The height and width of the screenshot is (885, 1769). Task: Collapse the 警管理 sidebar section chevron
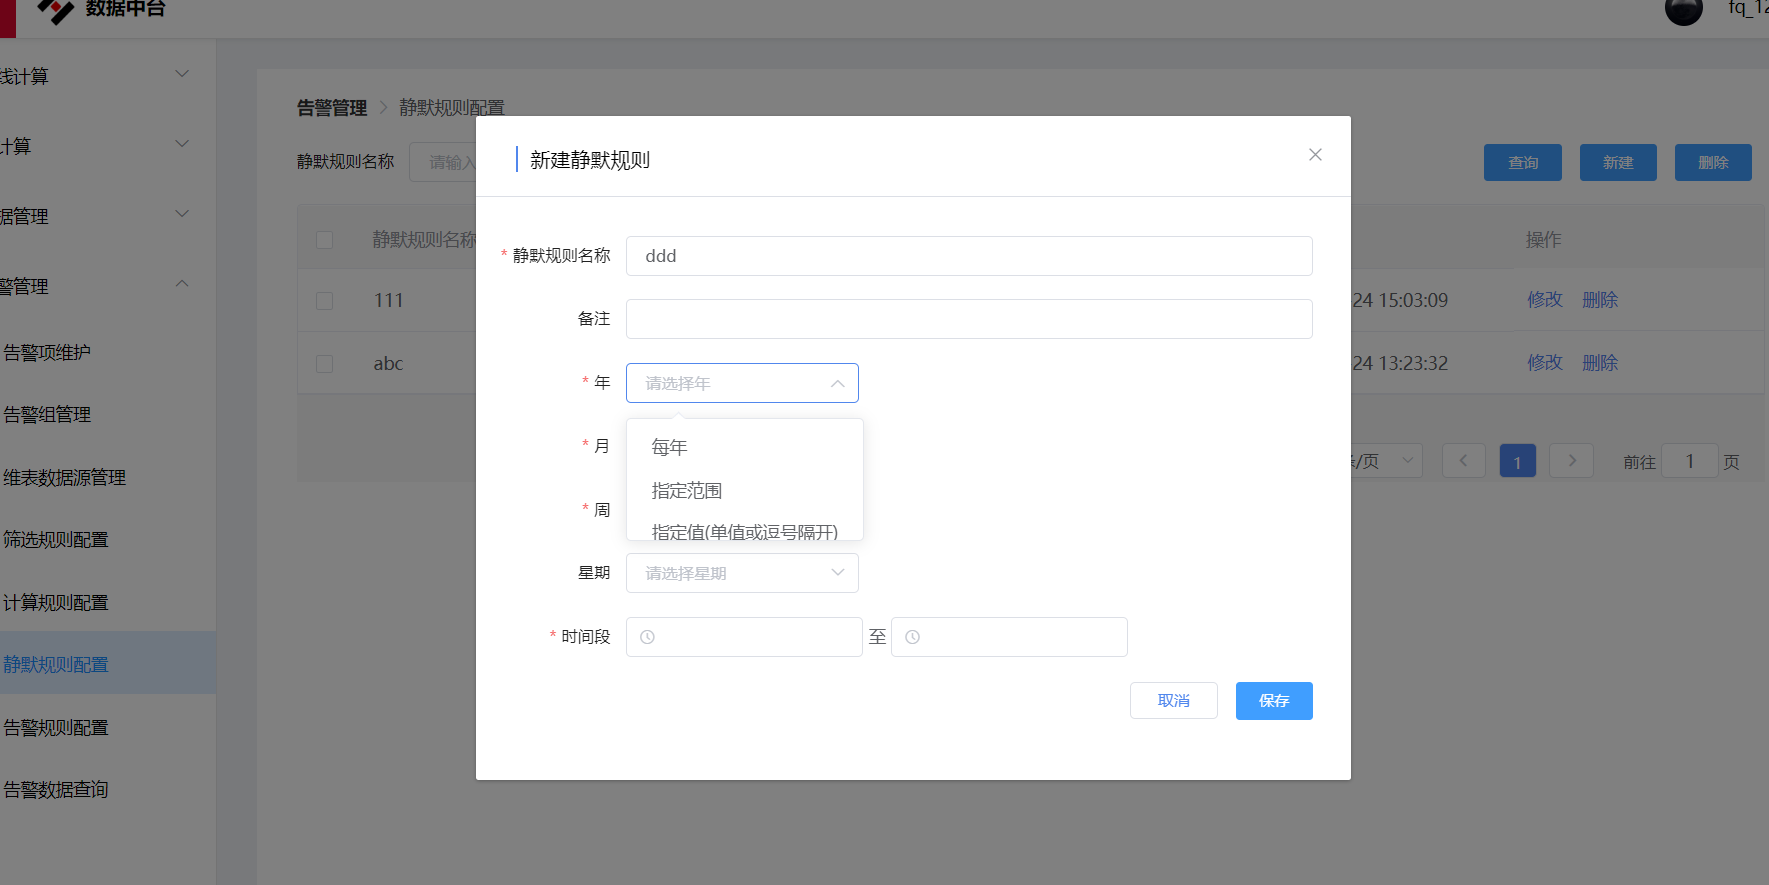182,284
